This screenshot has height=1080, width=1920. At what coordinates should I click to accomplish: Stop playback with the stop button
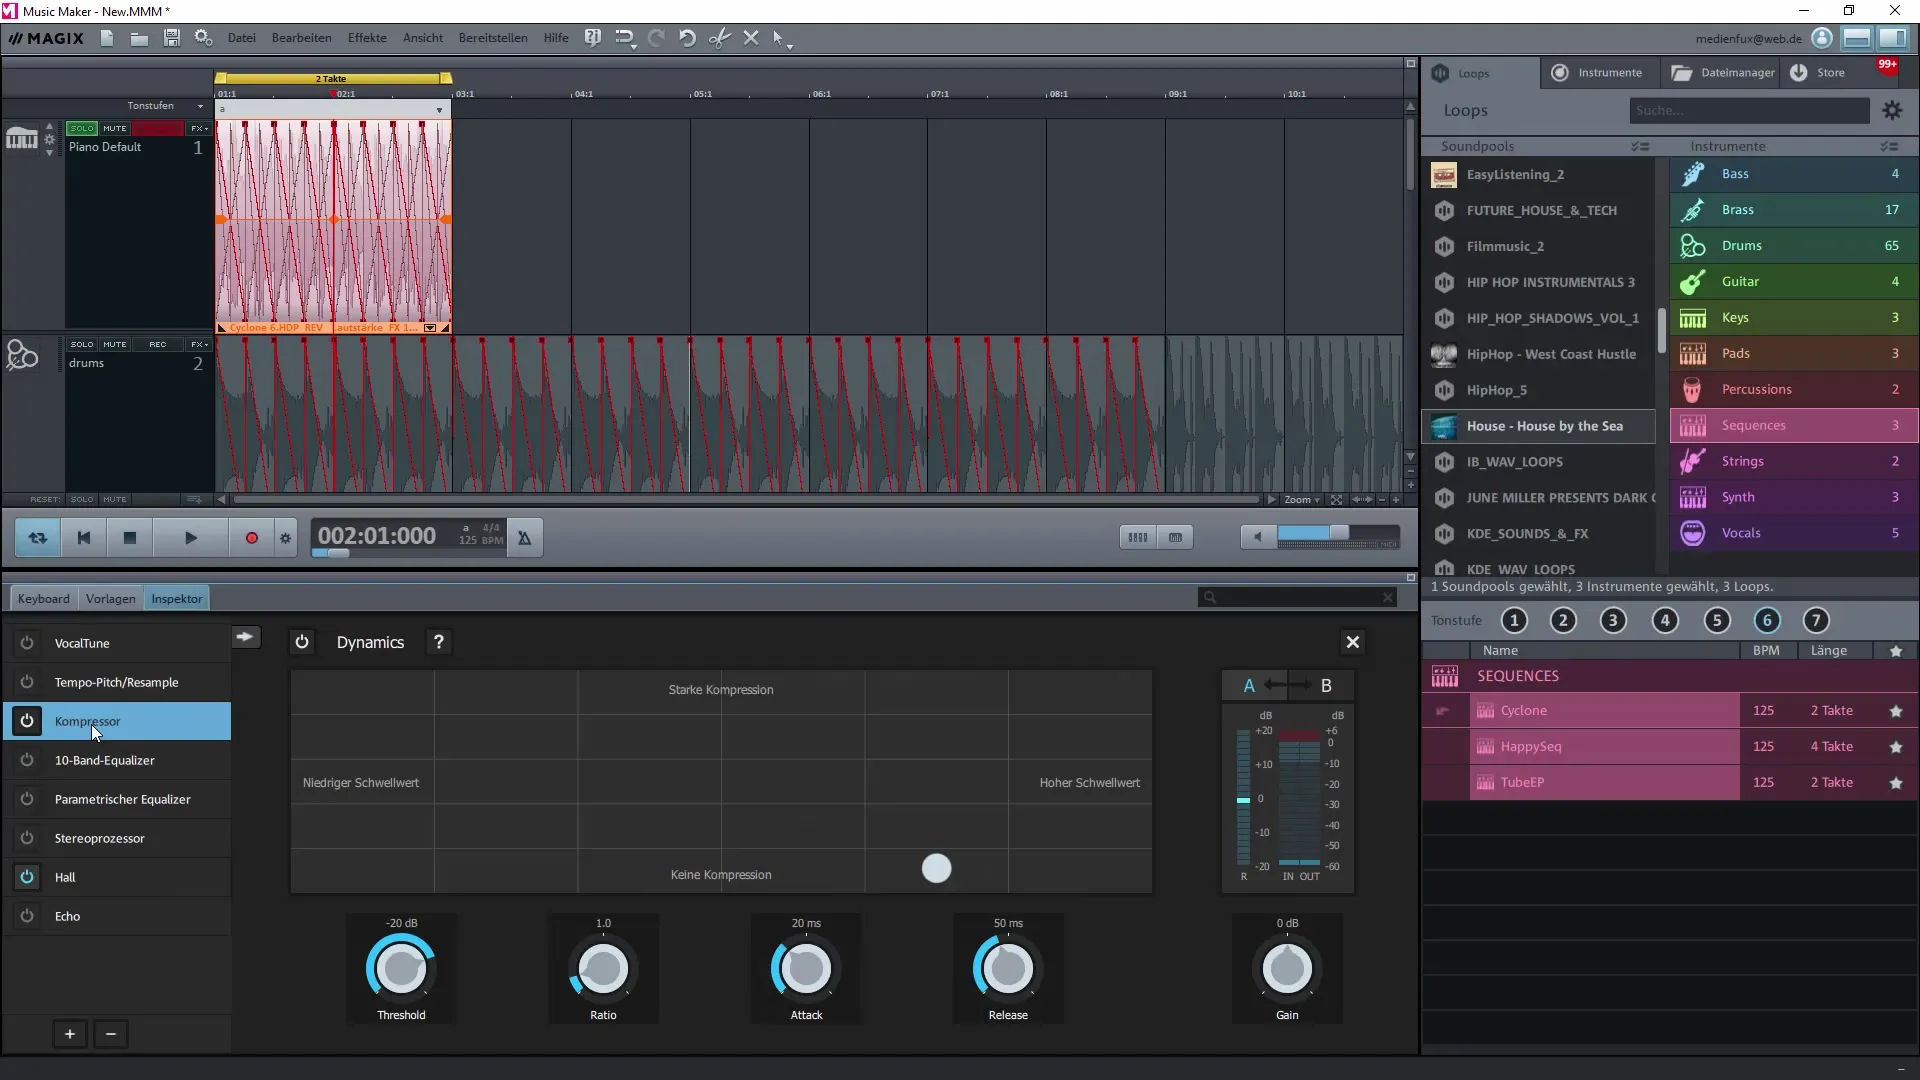[129, 537]
